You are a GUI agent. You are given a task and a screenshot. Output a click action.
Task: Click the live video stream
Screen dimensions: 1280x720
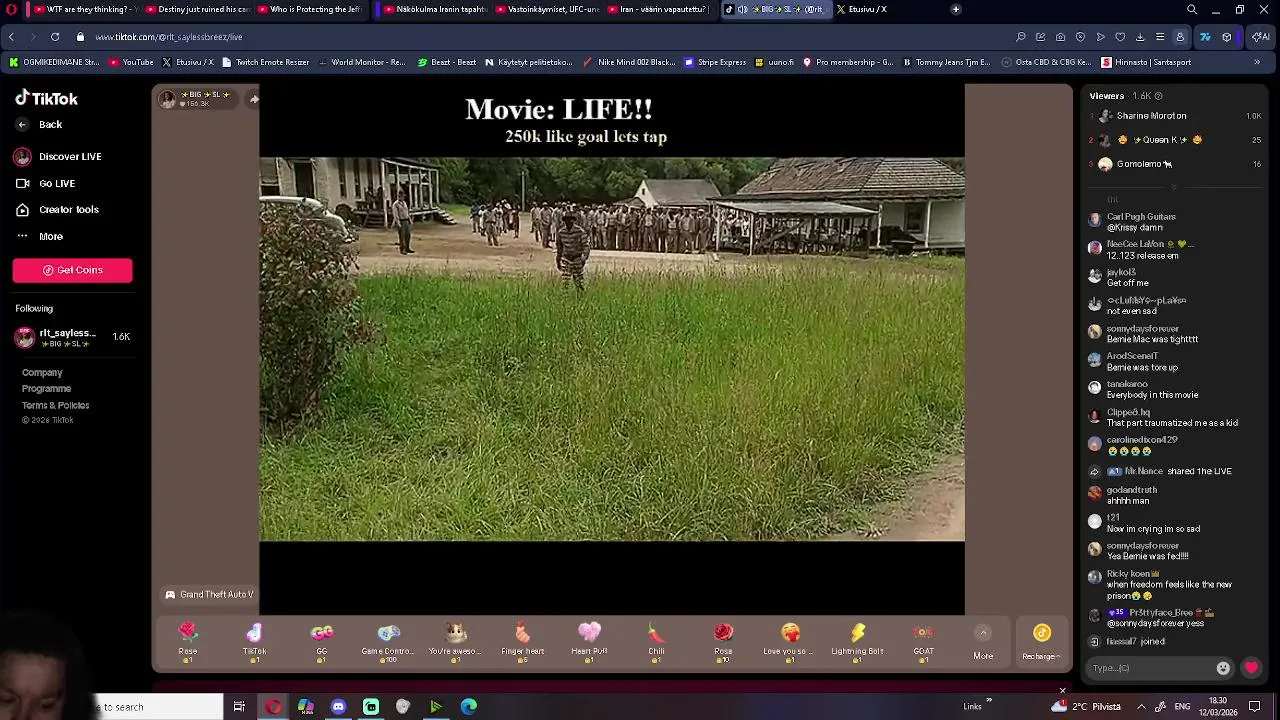612,349
